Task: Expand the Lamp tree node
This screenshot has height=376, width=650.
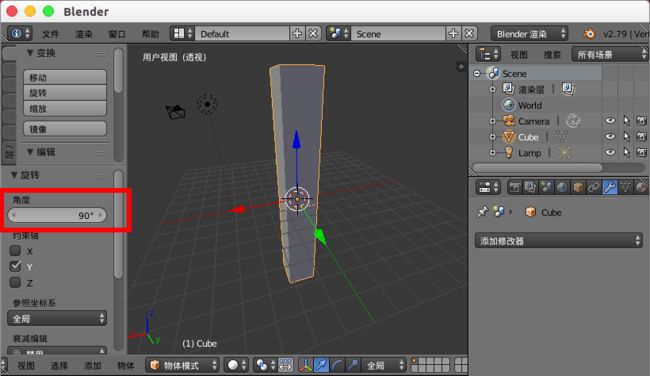Action: click(492, 153)
